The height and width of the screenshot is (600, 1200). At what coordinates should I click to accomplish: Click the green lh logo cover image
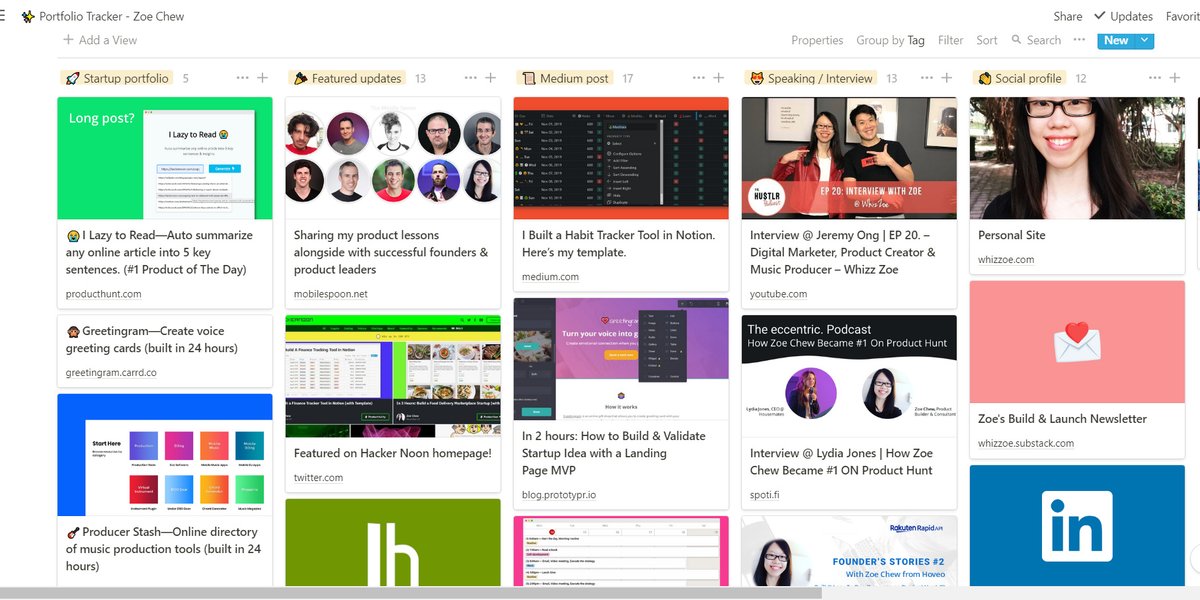click(393, 544)
